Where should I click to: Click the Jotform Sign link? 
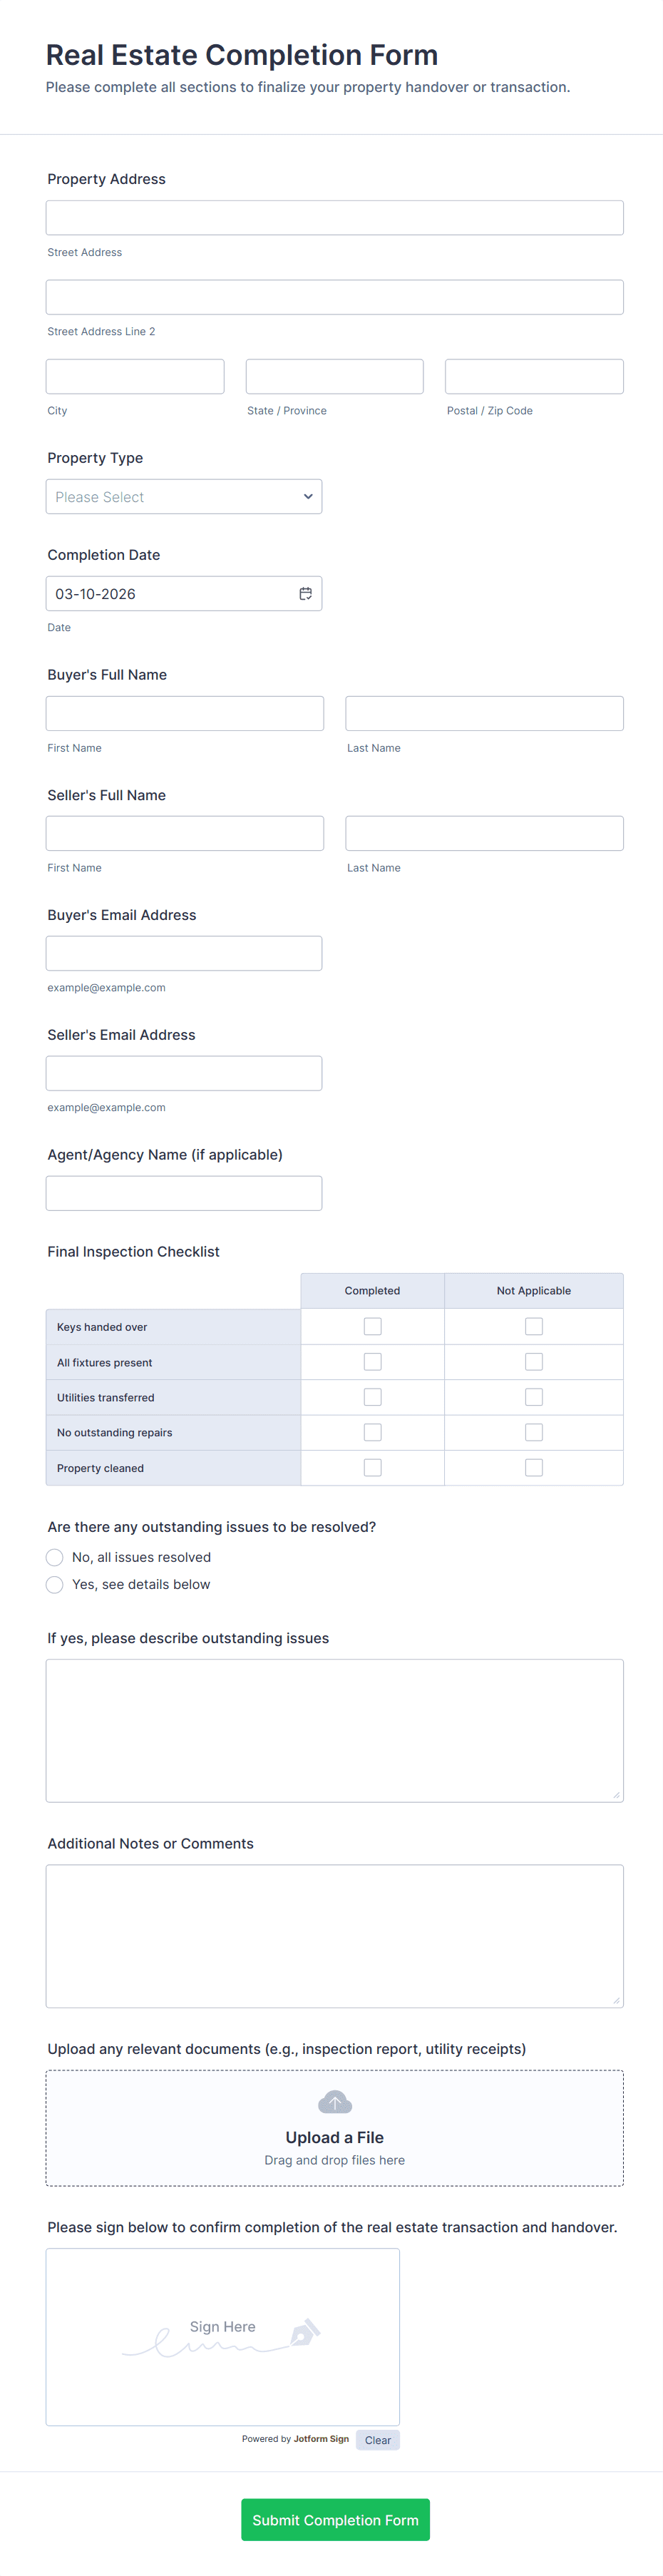(x=321, y=2439)
